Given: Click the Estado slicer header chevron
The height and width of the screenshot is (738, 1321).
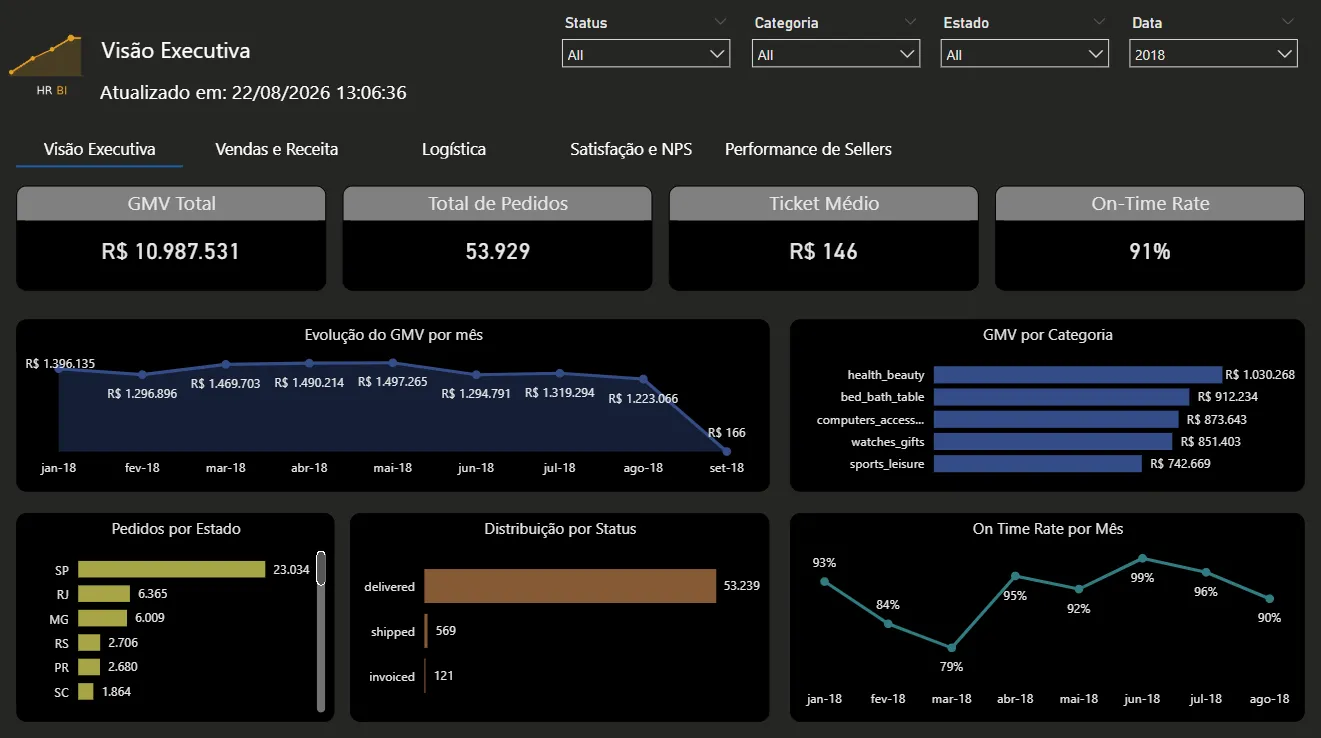Looking at the screenshot, I should [1099, 22].
